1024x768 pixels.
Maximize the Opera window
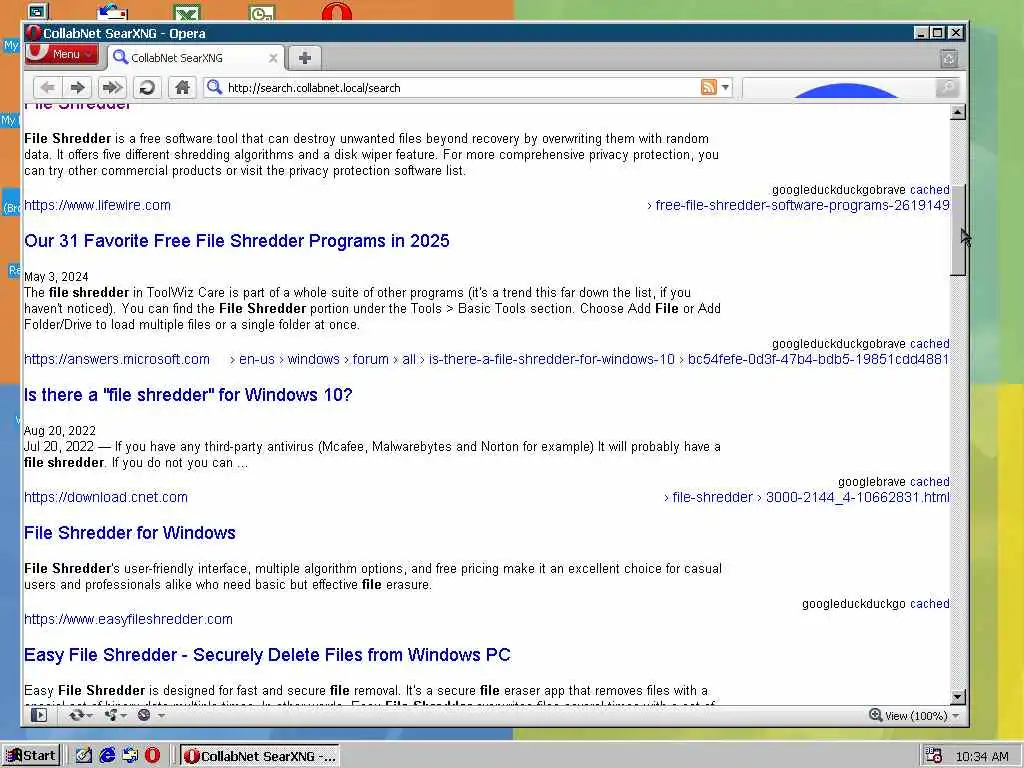pos(938,33)
